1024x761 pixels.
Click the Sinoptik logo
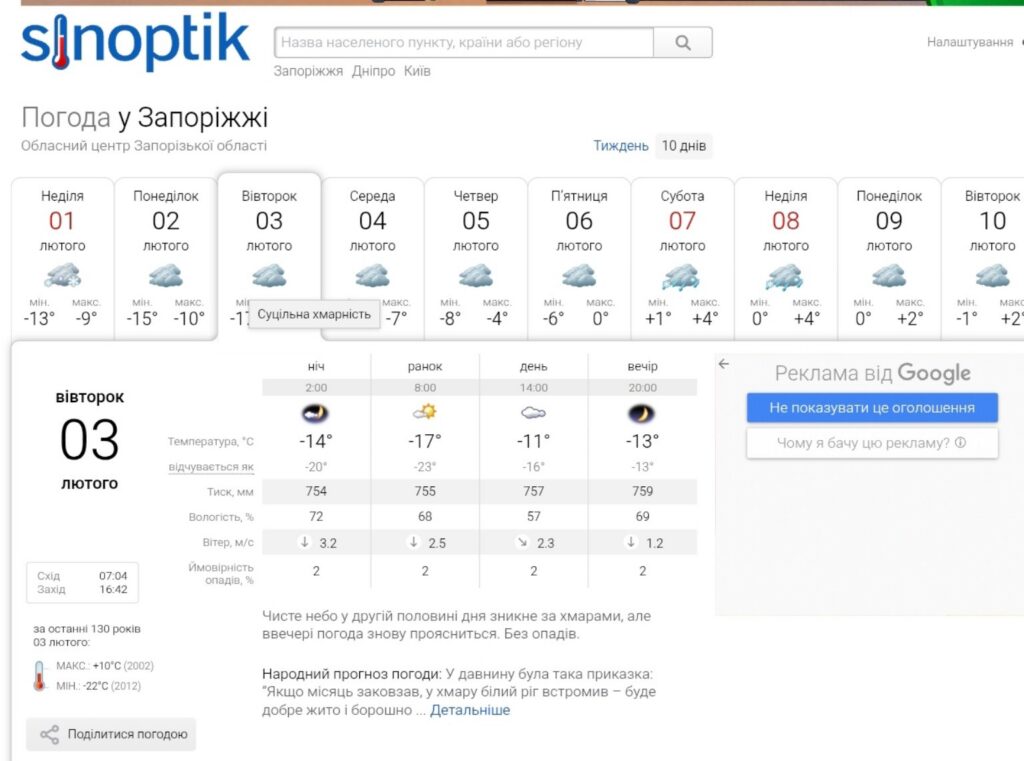135,42
